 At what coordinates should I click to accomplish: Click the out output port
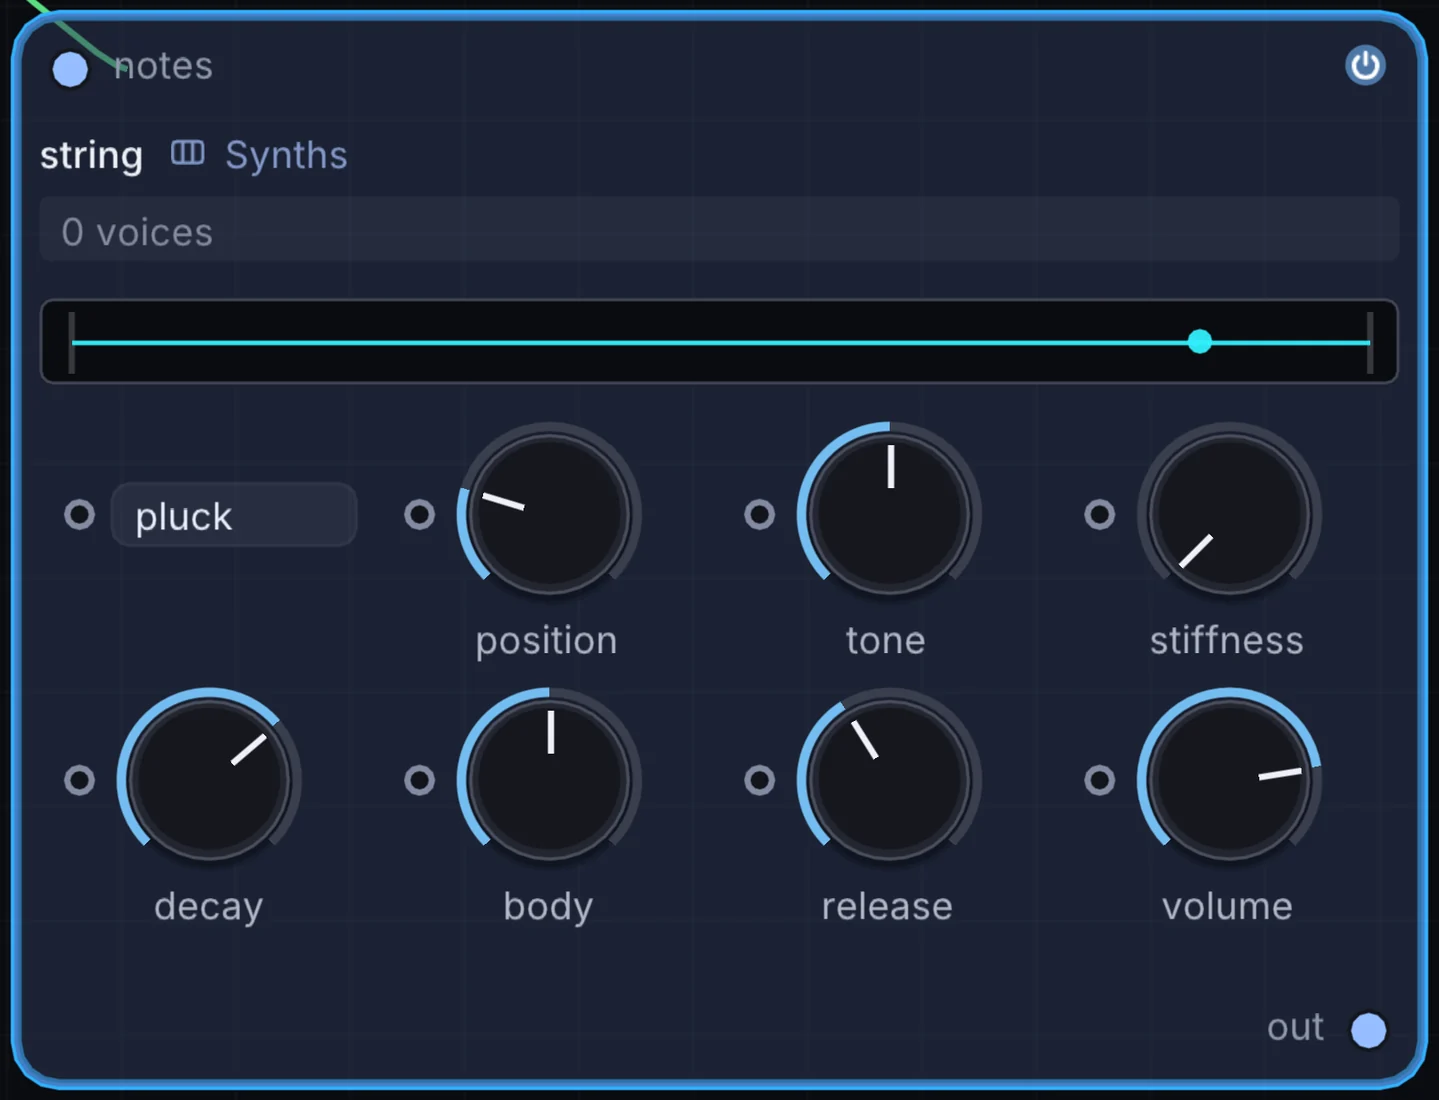pos(1368,1030)
